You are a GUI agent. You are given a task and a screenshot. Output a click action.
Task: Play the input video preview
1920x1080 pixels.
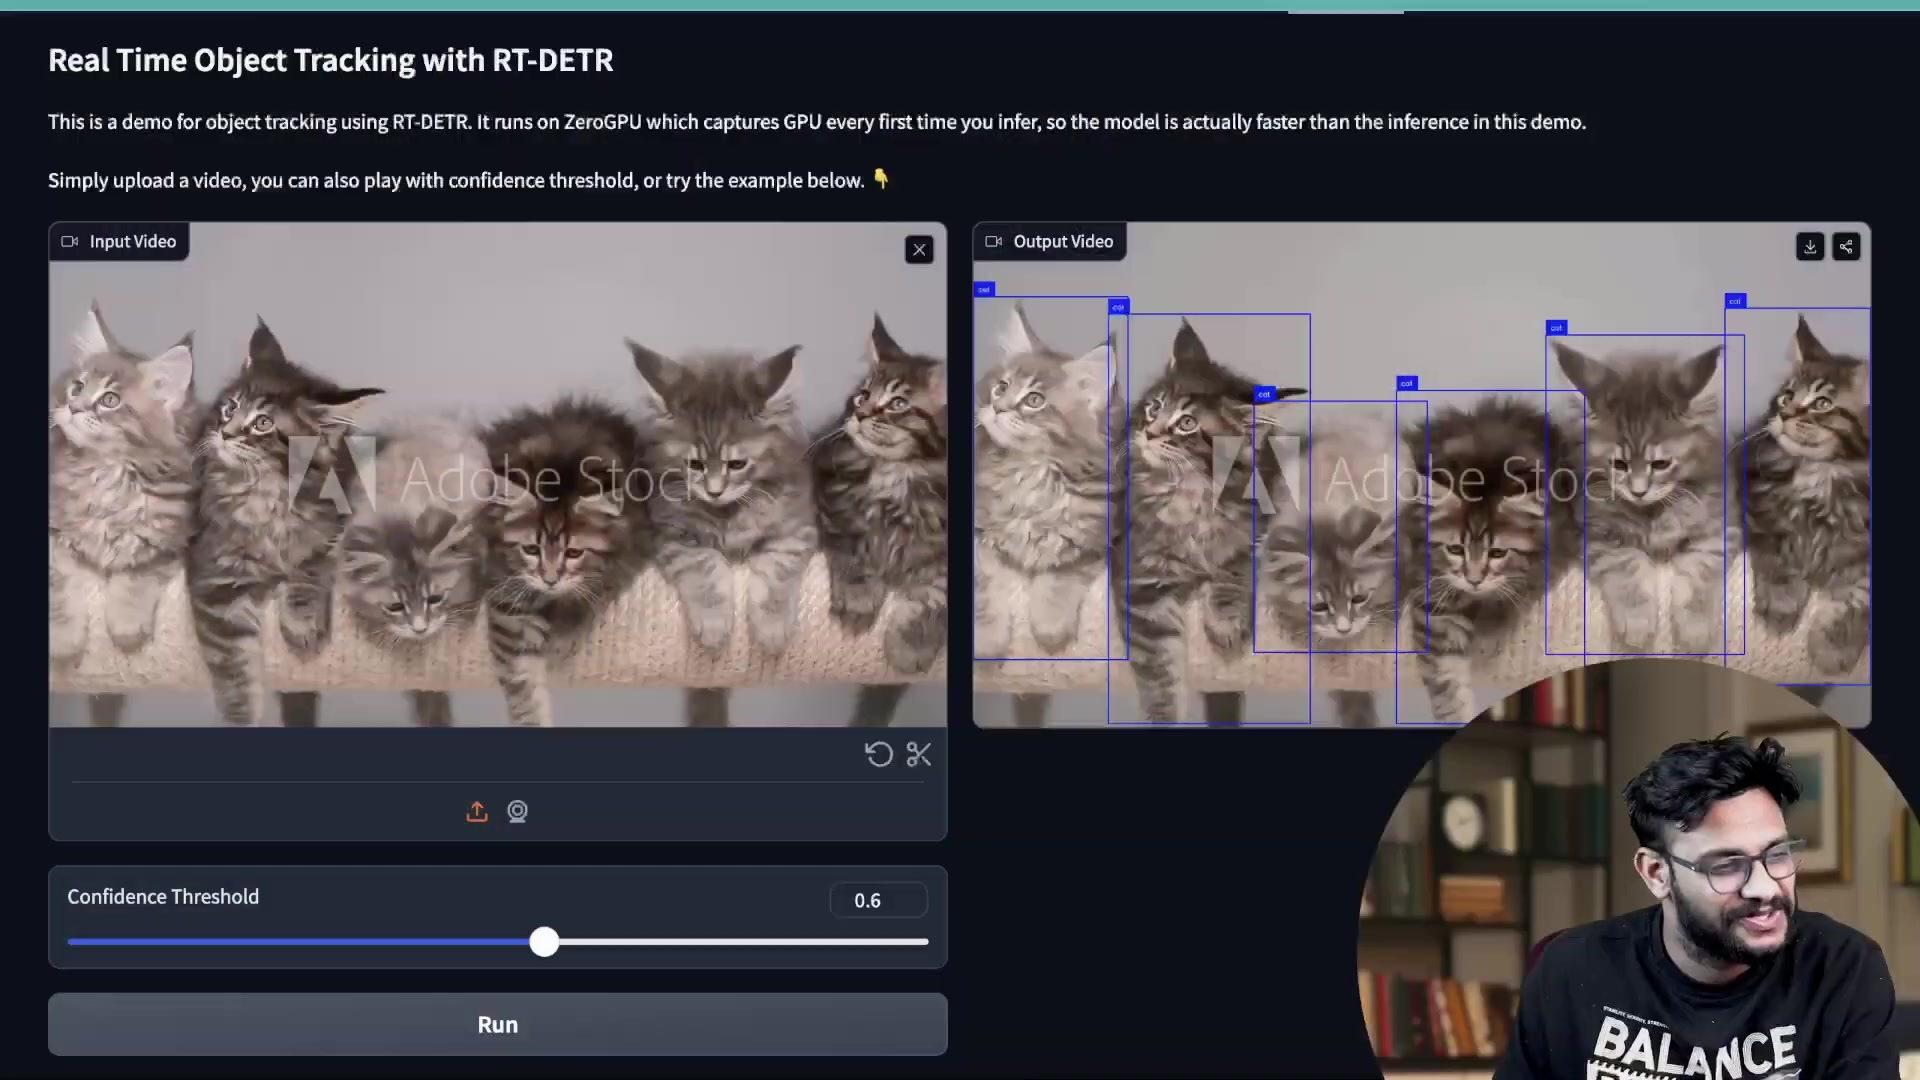pos(498,475)
